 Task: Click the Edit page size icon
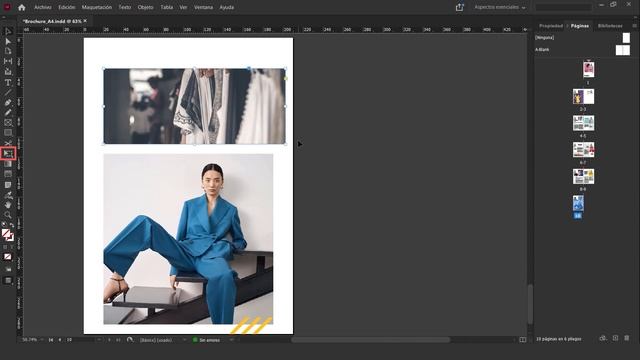pos(603,338)
